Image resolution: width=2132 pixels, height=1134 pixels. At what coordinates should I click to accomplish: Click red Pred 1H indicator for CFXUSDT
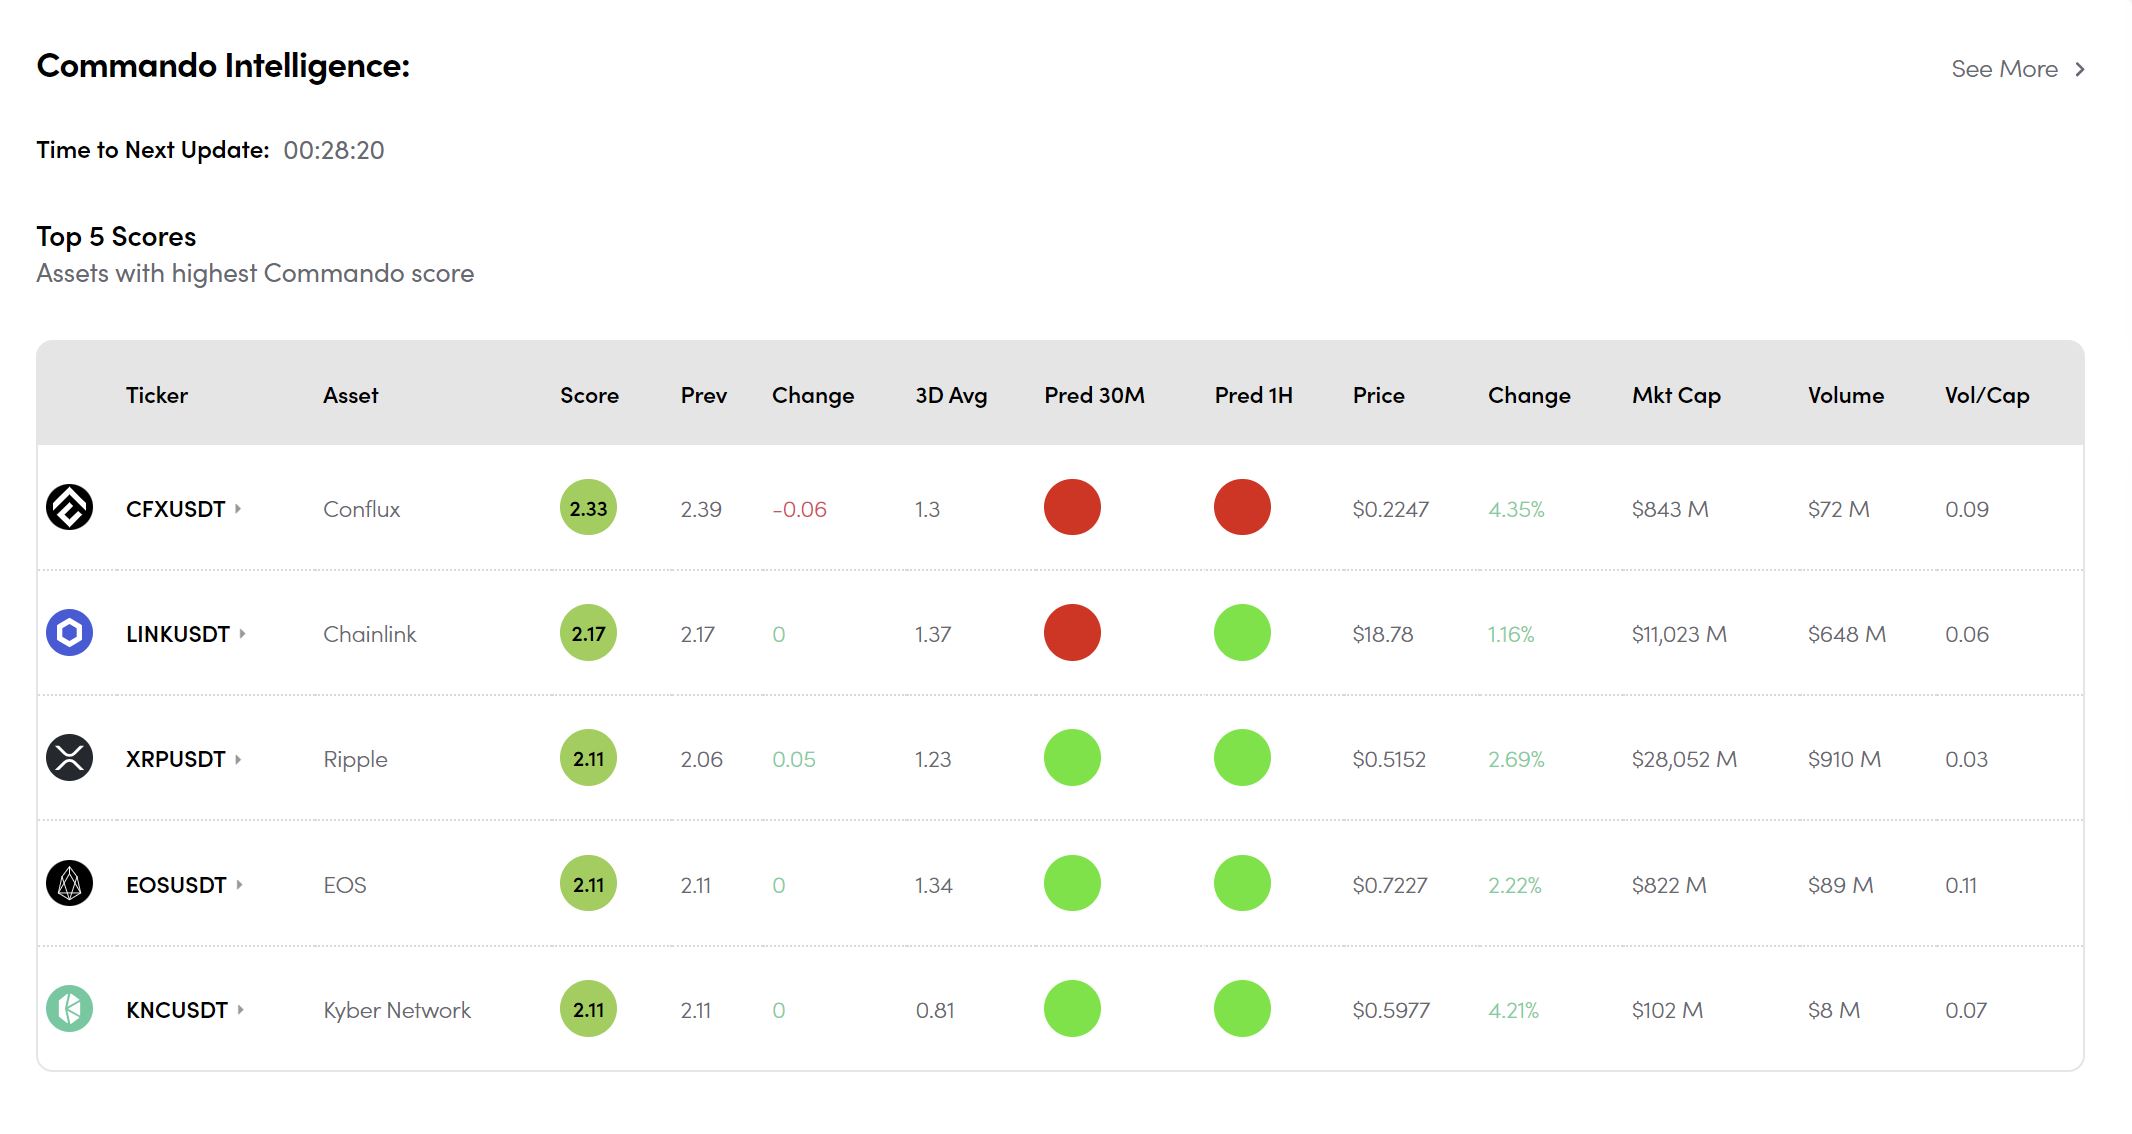(x=1242, y=508)
